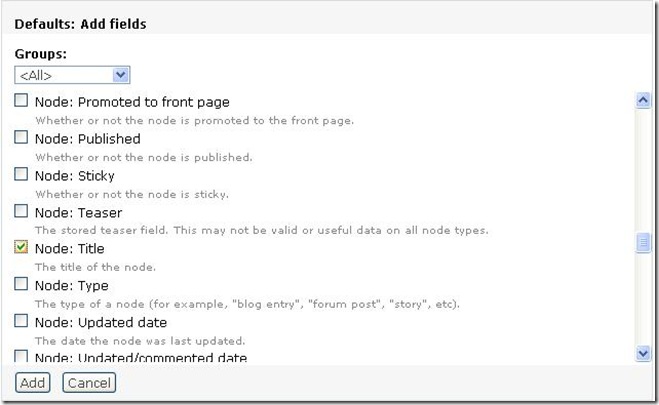Tick the Node: Sticky checkbox

click(x=21, y=175)
